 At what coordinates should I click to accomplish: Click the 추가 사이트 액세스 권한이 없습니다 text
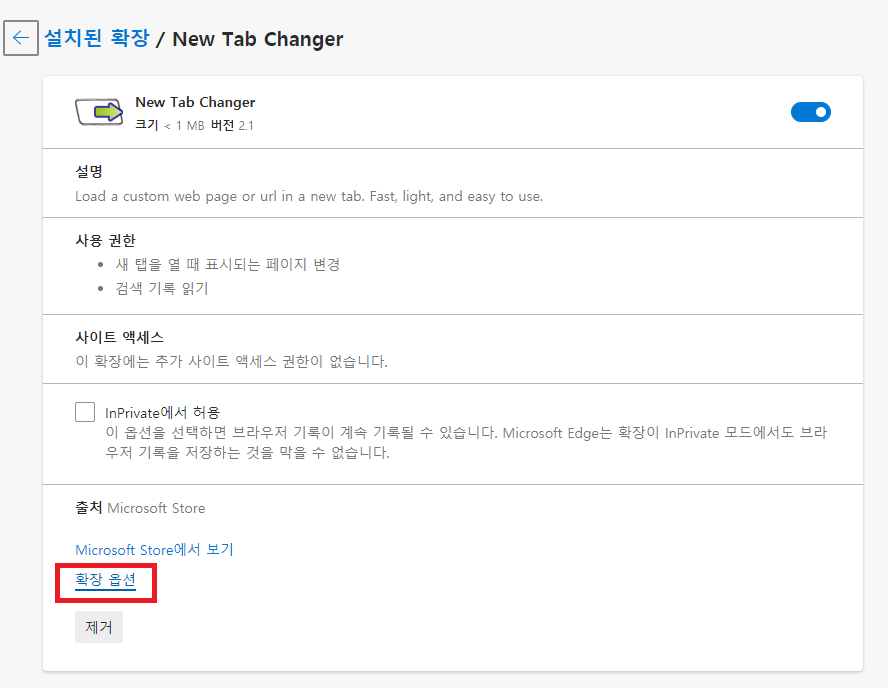[232, 361]
